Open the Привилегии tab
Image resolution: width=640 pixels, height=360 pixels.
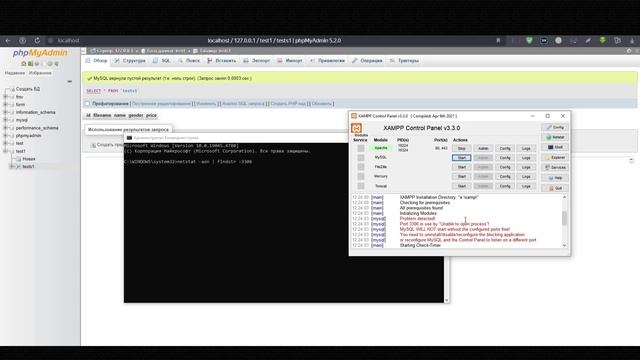click(327, 60)
